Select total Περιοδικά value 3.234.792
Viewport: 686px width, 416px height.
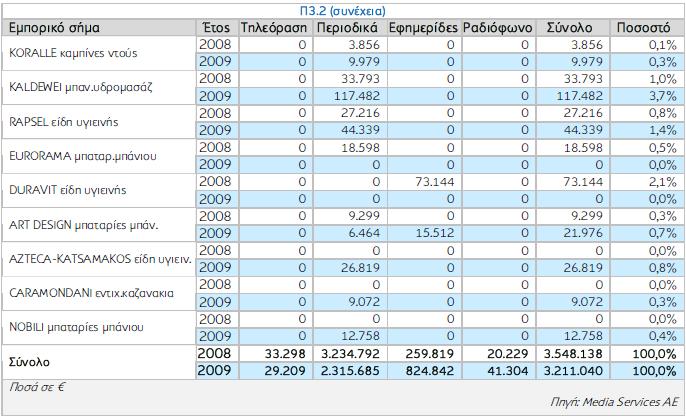point(350,353)
